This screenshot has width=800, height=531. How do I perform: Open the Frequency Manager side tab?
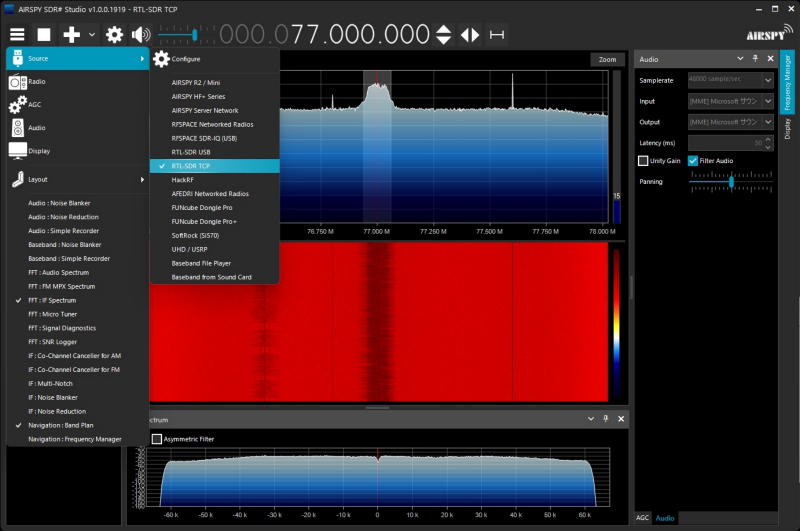point(787,83)
